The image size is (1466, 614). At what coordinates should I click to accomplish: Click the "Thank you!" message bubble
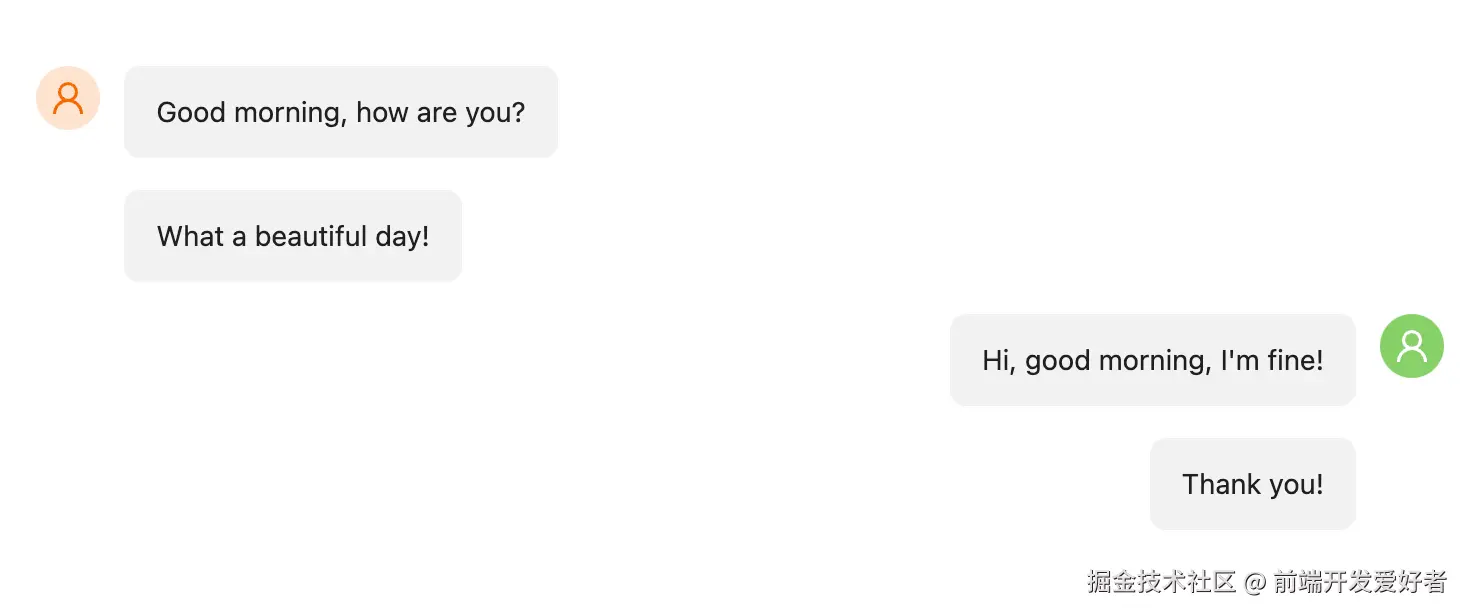tap(1252, 484)
